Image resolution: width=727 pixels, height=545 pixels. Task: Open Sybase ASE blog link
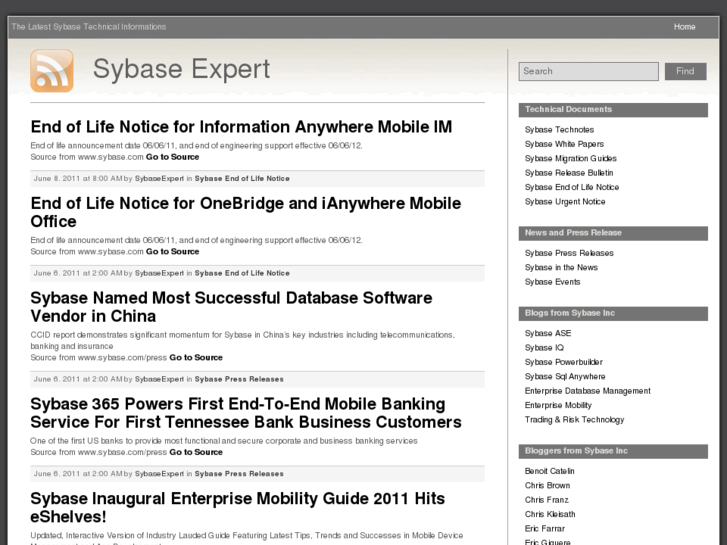point(548,333)
